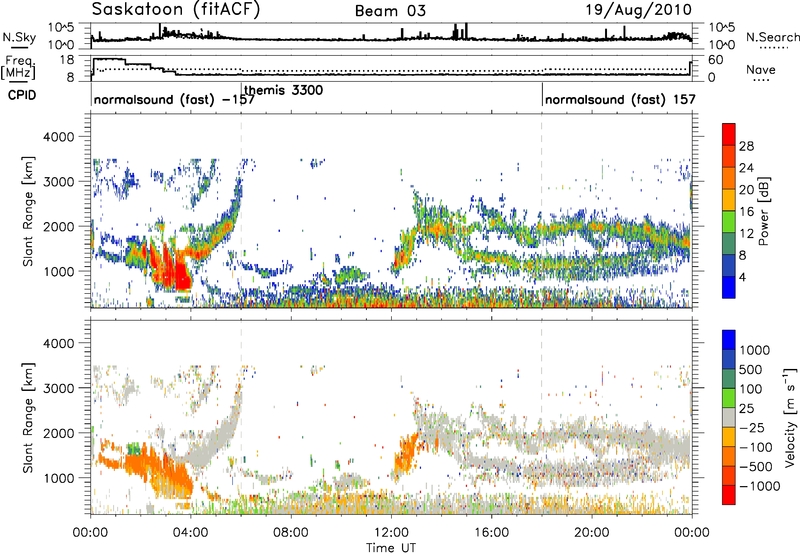Pick the blue bottom segment of Power colorbar
Viewport: 800px width, 554px height.
coord(729,288)
